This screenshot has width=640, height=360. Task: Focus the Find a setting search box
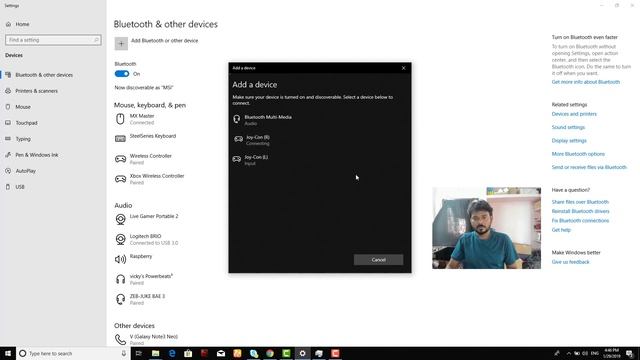click(53, 40)
